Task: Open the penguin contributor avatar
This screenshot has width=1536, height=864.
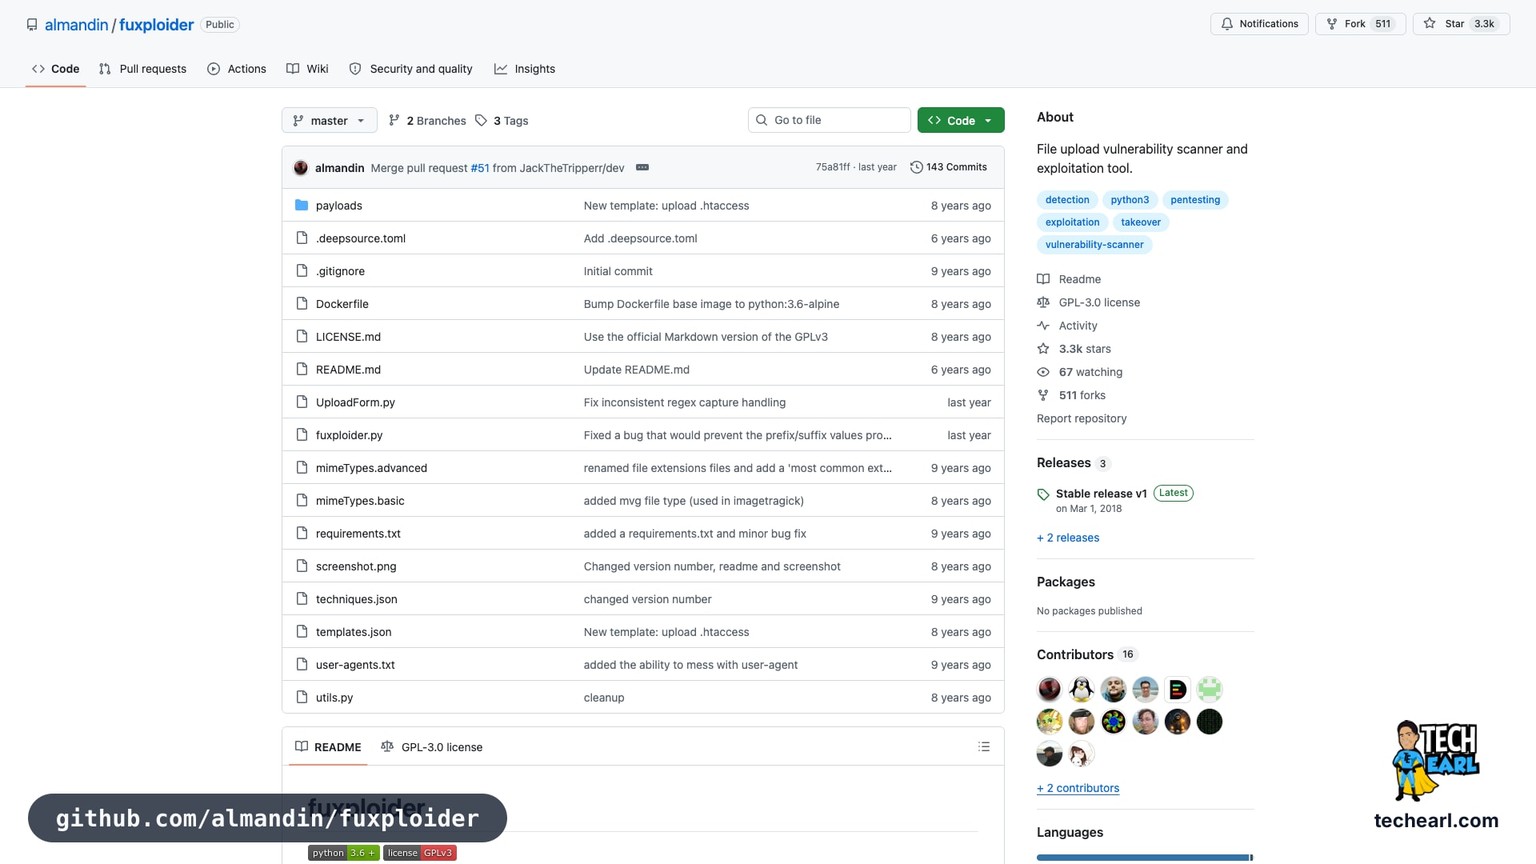Action: tap(1081, 689)
